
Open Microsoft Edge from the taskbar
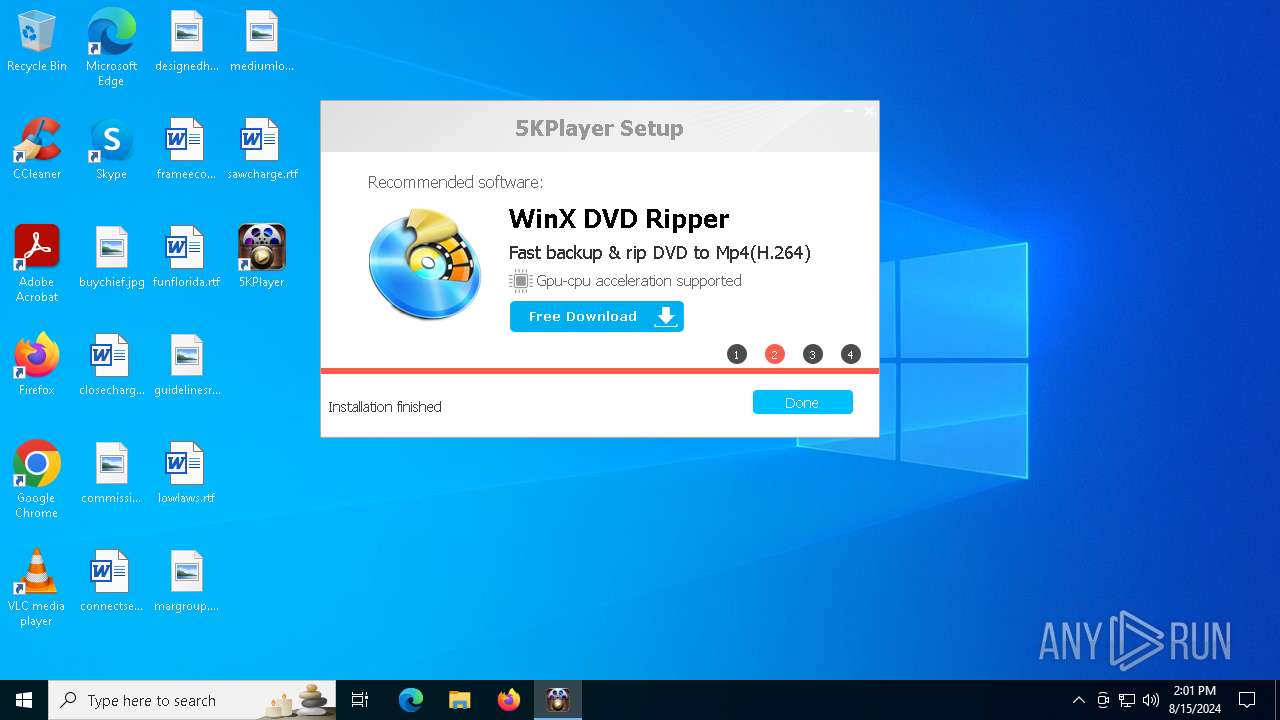coord(411,700)
